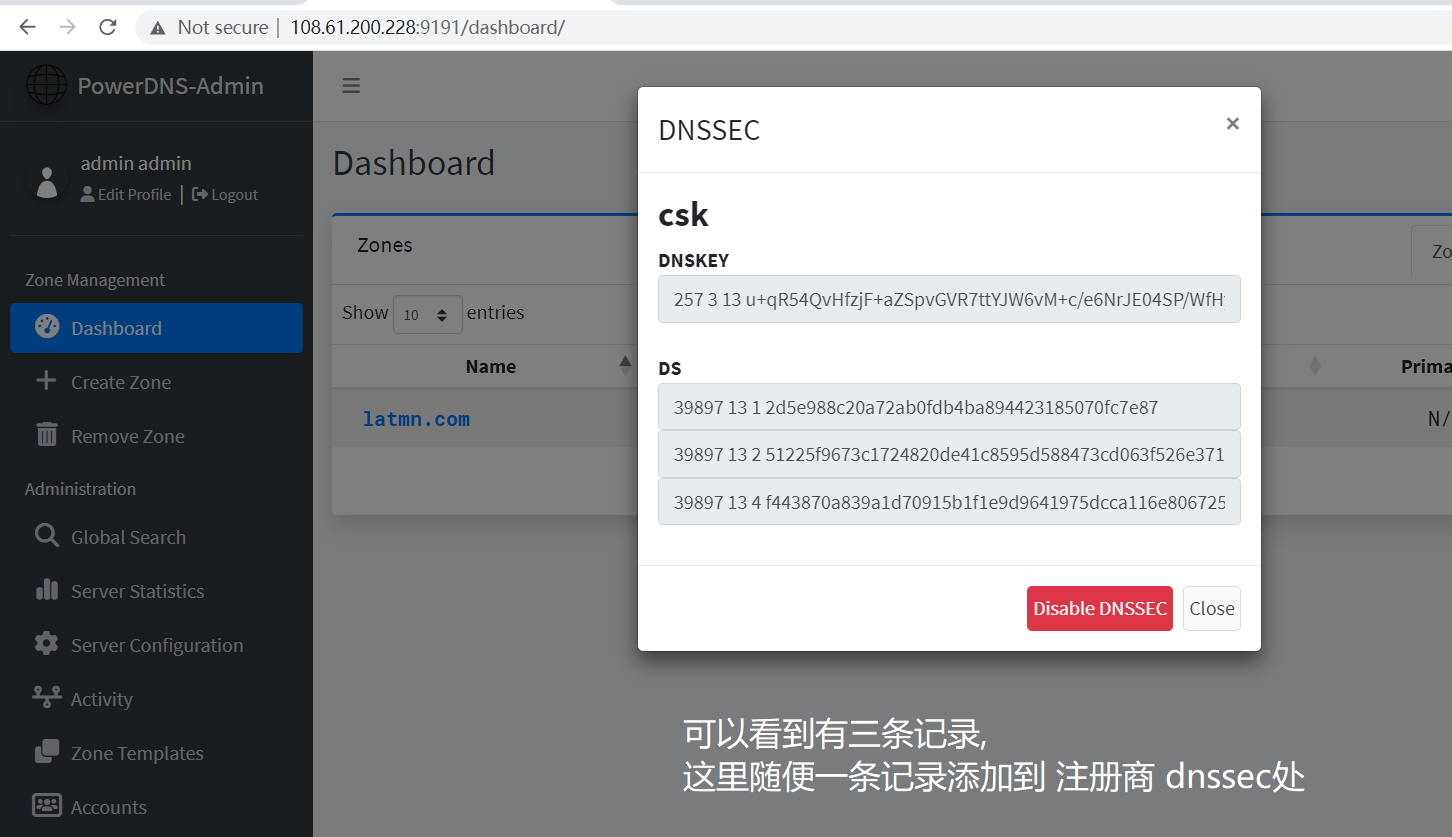Click the Close button in dialog
Image resolution: width=1452 pixels, height=837 pixels.
point(1211,608)
